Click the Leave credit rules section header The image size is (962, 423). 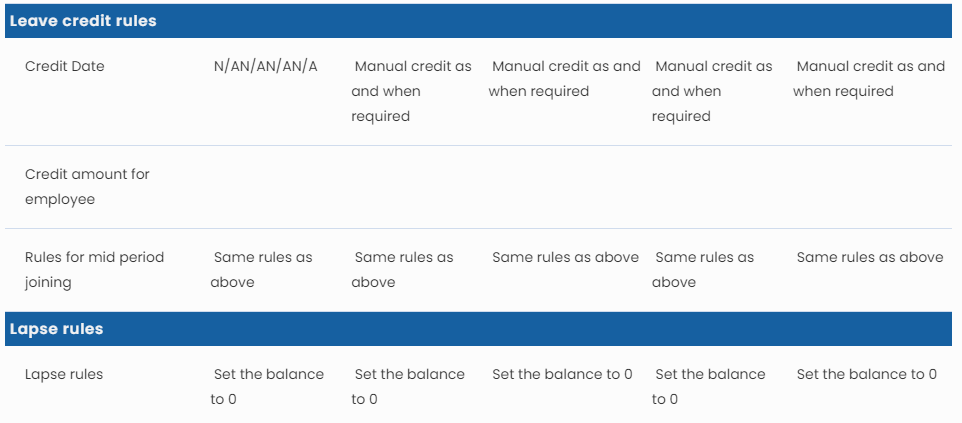tap(83, 21)
